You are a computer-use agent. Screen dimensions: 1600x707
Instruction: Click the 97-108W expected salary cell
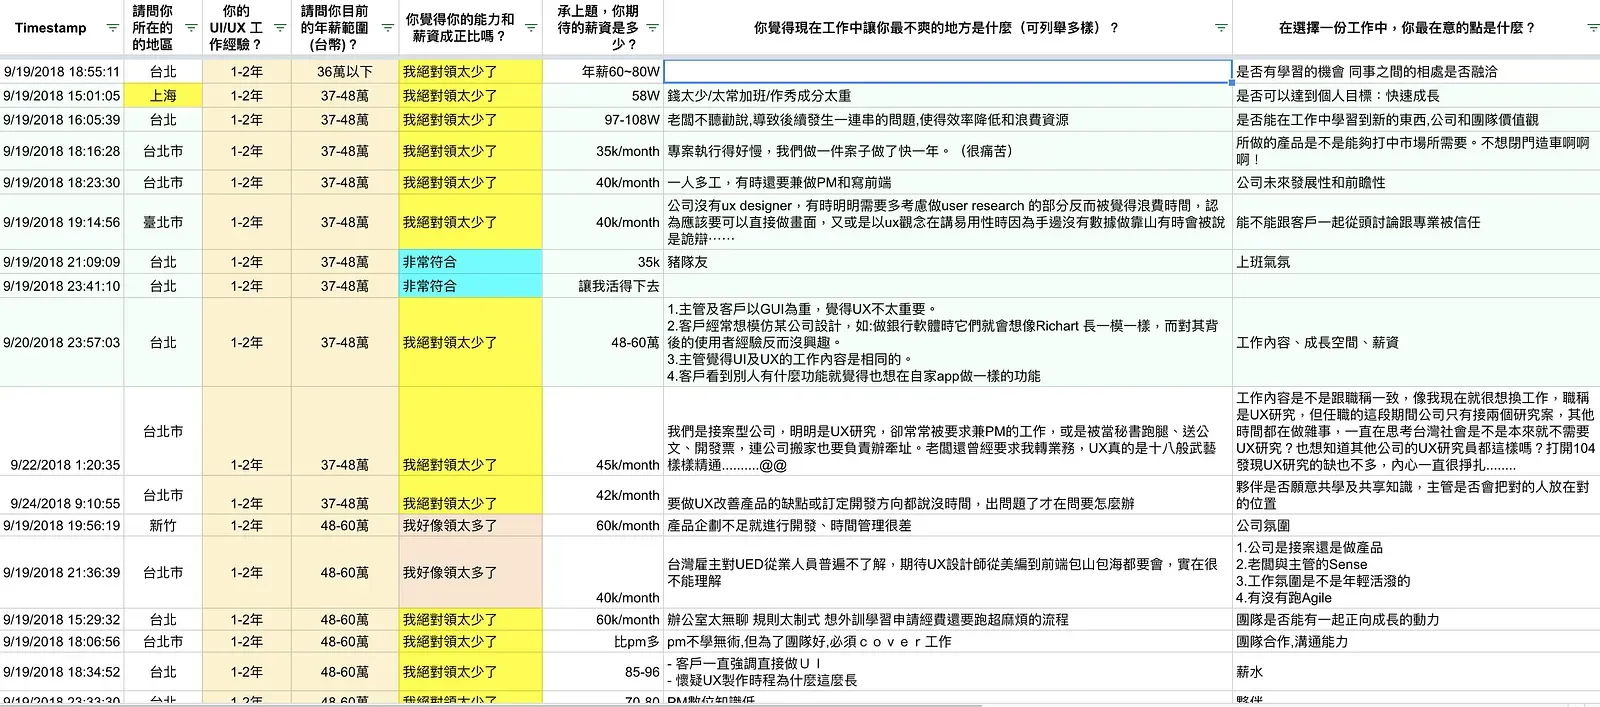[x=603, y=120]
